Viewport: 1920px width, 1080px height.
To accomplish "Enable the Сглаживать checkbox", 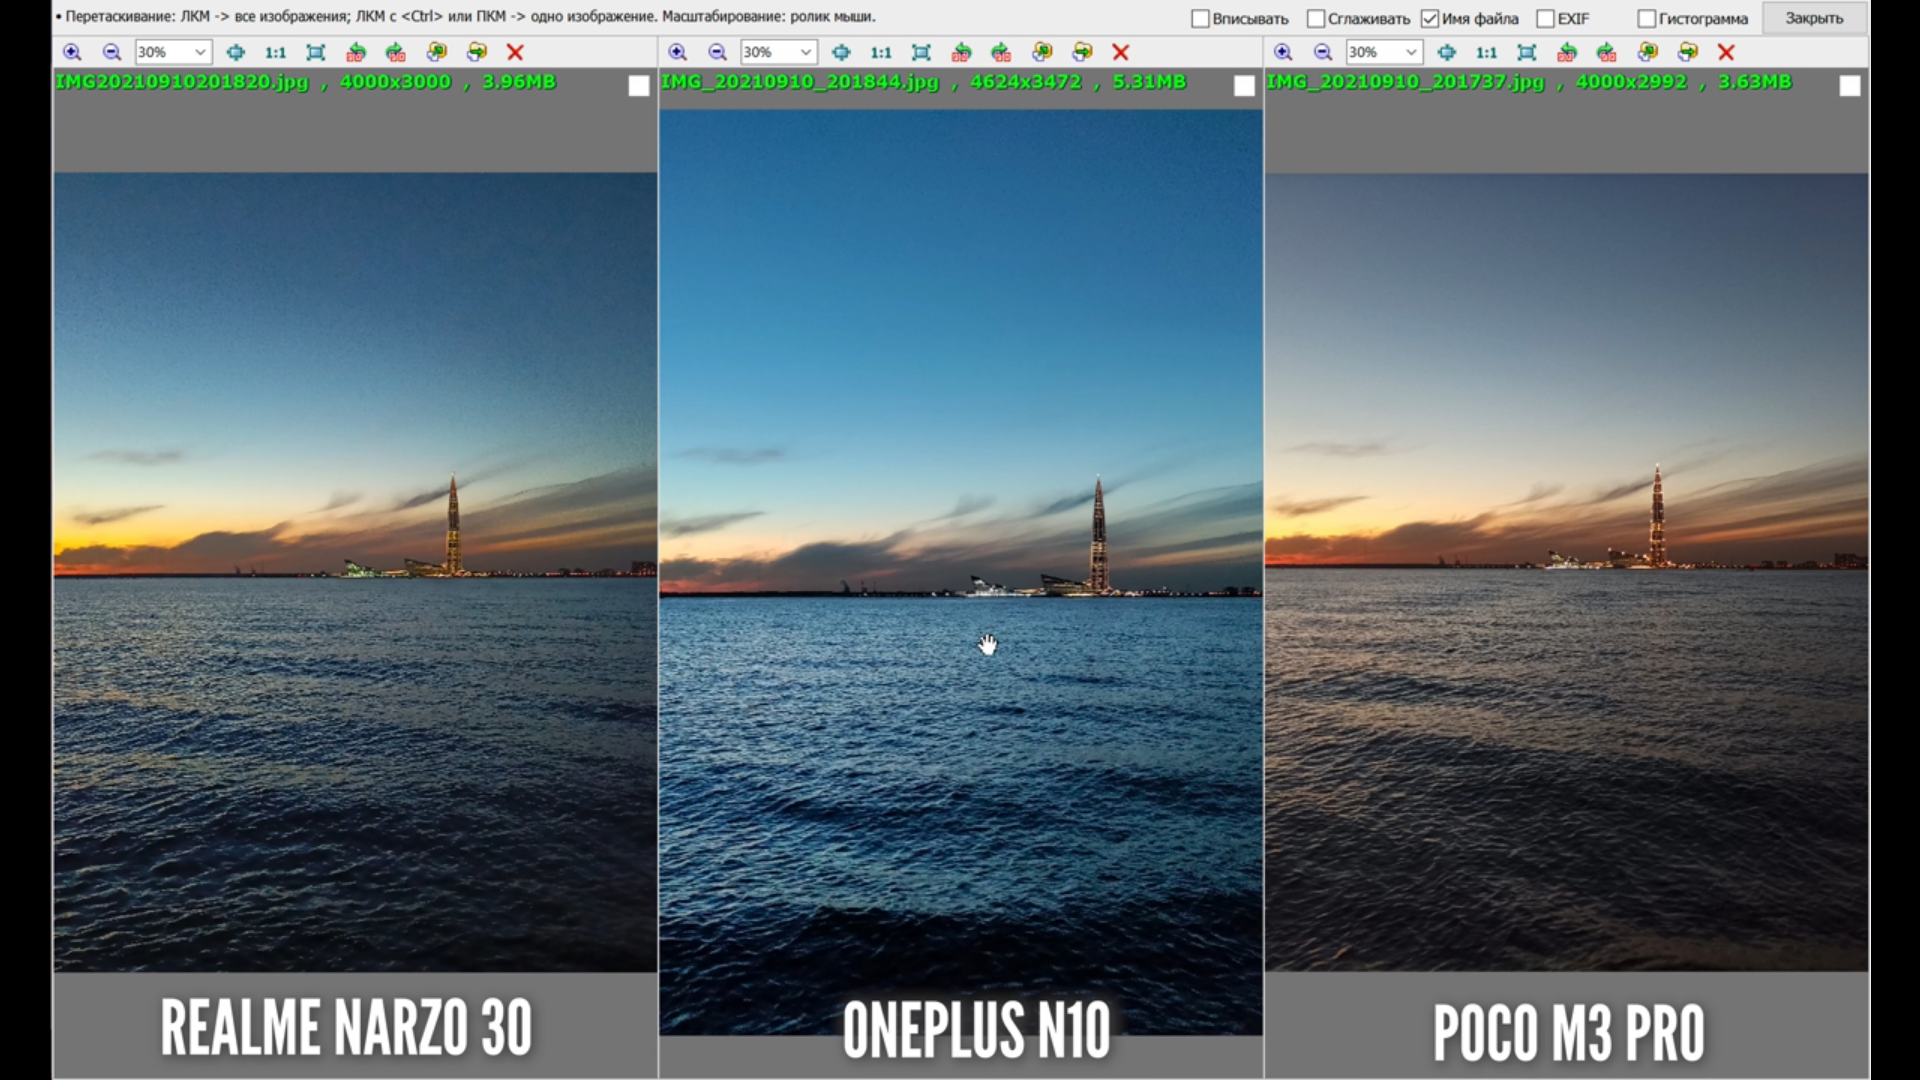I will [1316, 19].
